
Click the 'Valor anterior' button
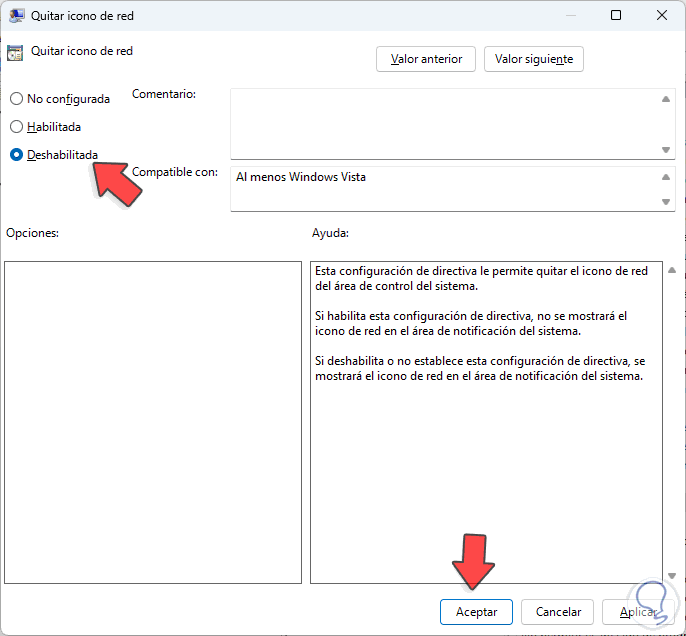[x=426, y=59]
